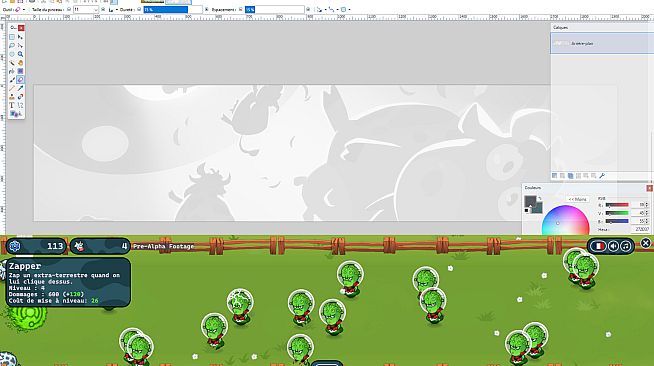Select the Paint Bucket tool
The height and width of the screenshot is (366, 654).
click(x=12, y=71)
